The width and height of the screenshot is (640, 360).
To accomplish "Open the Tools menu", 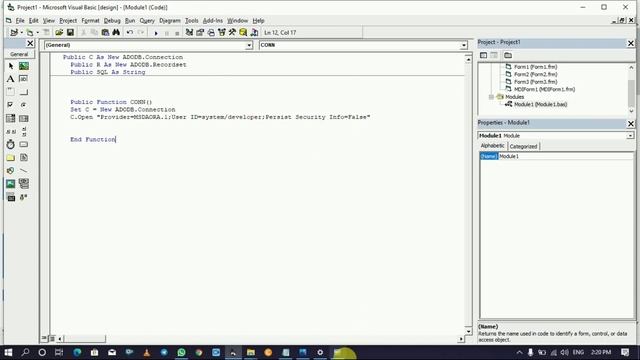I will 191,20.
